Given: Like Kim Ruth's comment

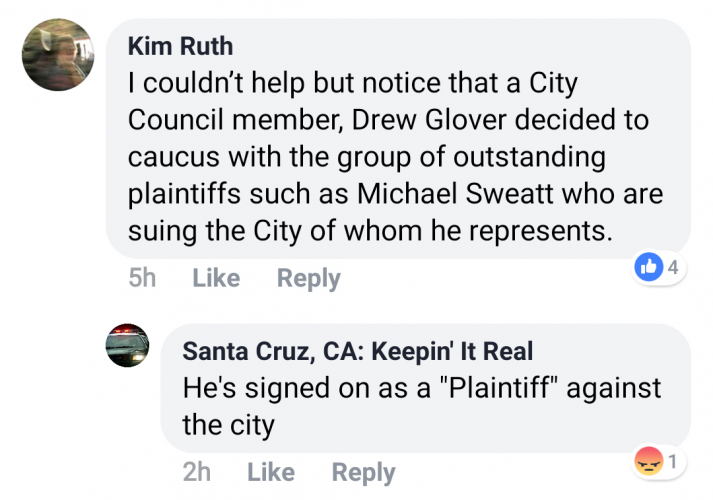Looking at the screenshot, I should pyautogui.click(x=216, y=279).
